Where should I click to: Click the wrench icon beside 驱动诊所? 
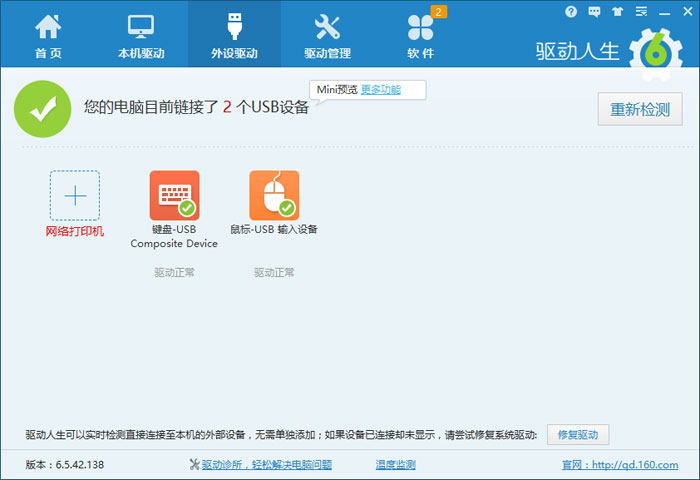(194, 465)
